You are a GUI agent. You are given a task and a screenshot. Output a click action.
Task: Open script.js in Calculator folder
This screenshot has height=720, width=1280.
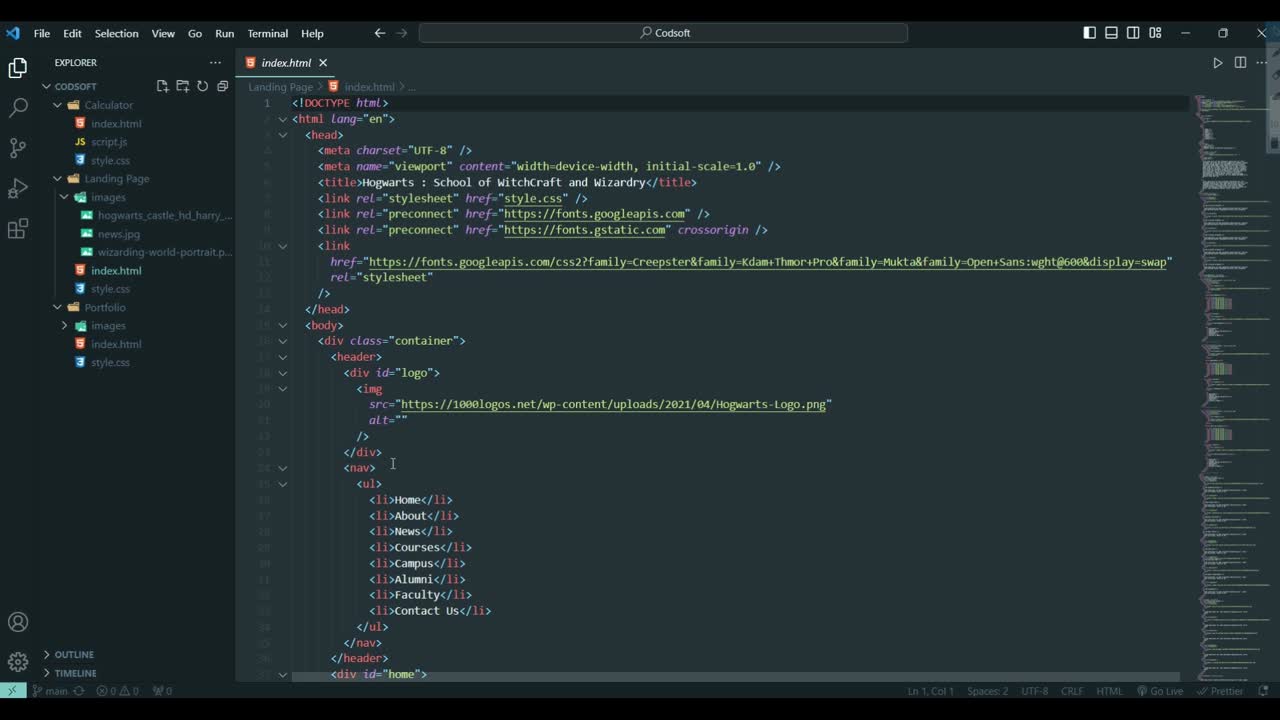tap(109, 142)
